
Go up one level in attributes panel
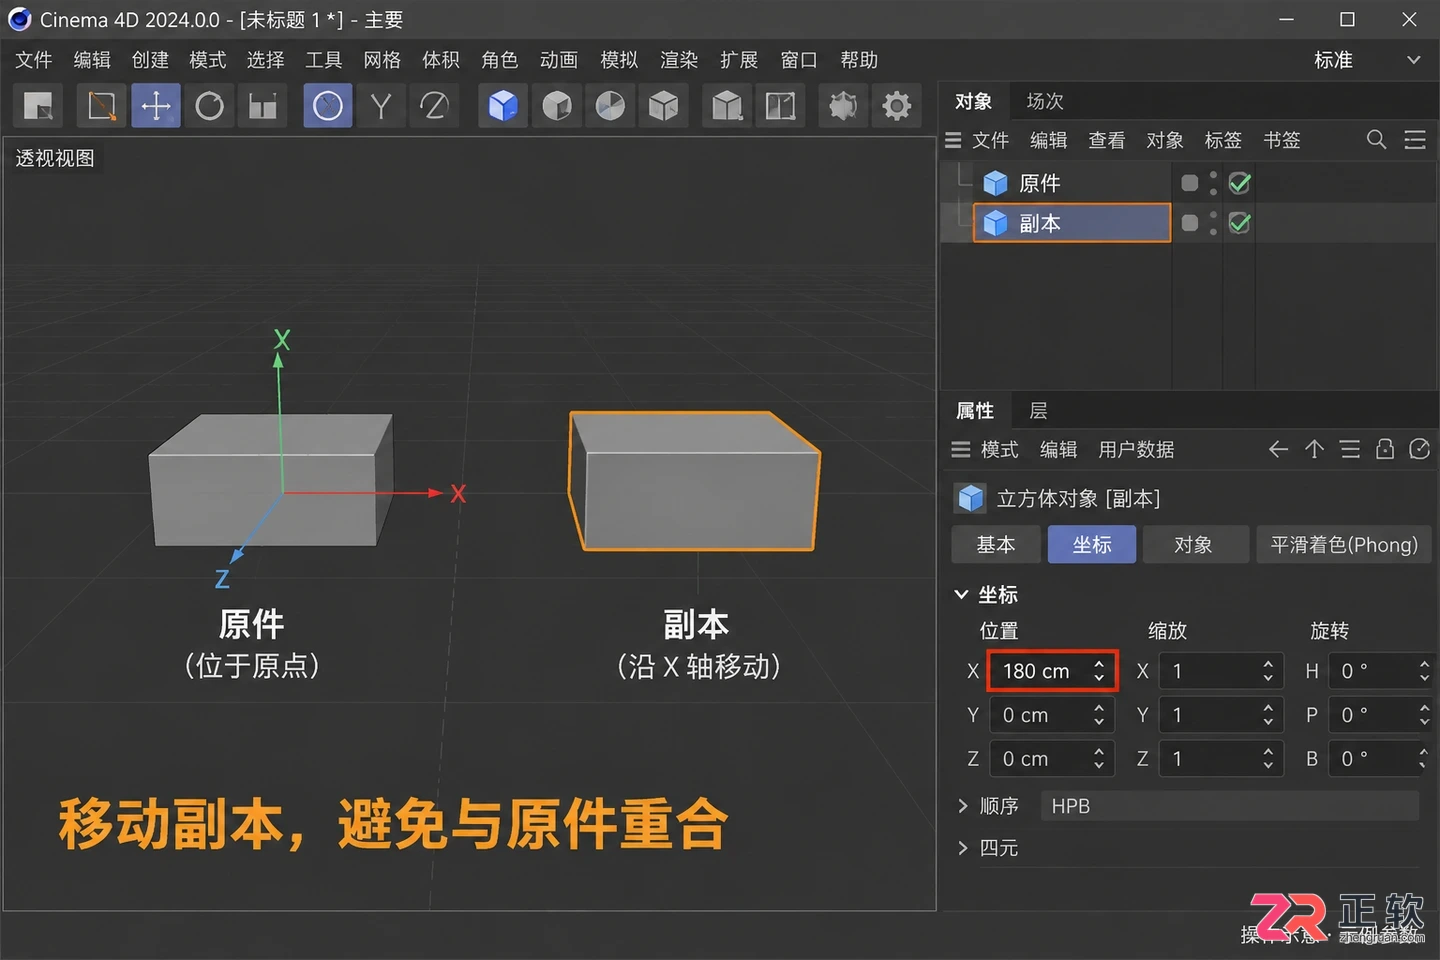click(x=1314, y=449)
